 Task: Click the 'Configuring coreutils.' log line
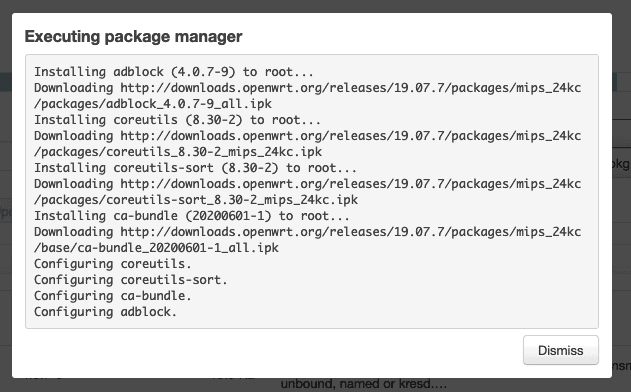113,264
